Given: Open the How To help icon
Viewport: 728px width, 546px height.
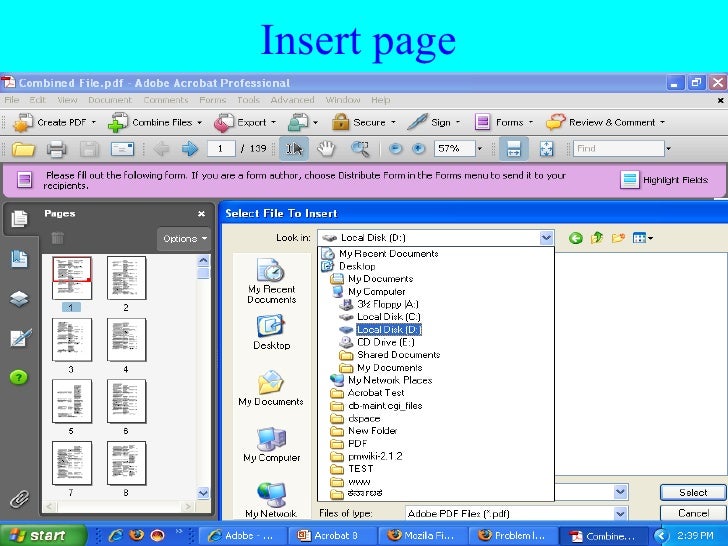Looking at the screenshot, I should pos(19,377).
